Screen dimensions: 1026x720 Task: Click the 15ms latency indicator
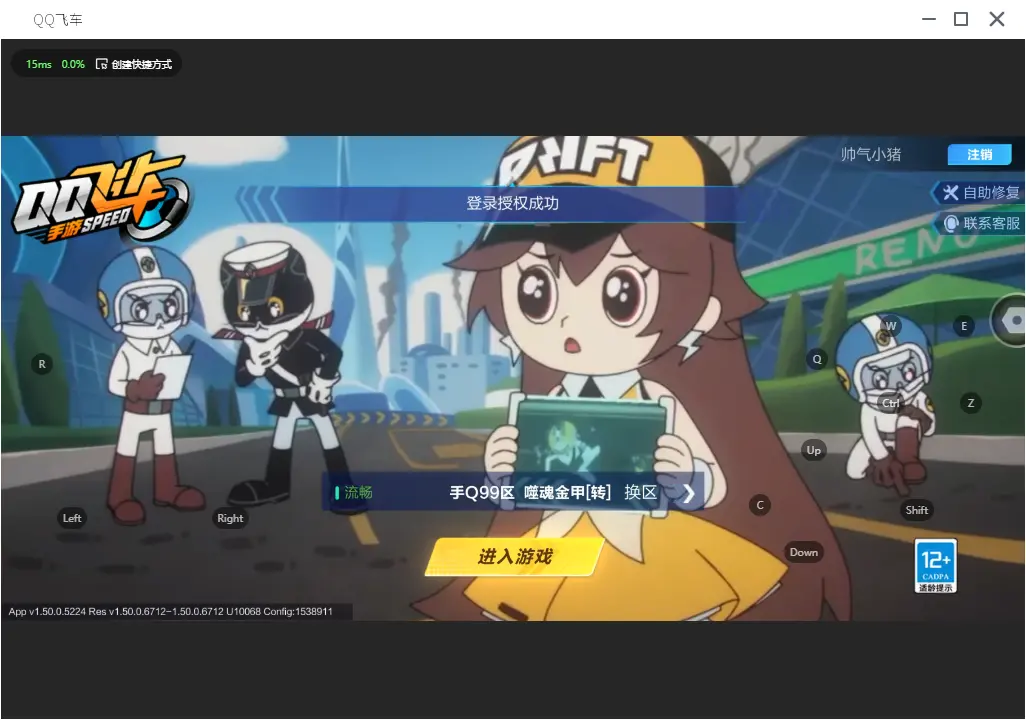click(x=39, y=64)
